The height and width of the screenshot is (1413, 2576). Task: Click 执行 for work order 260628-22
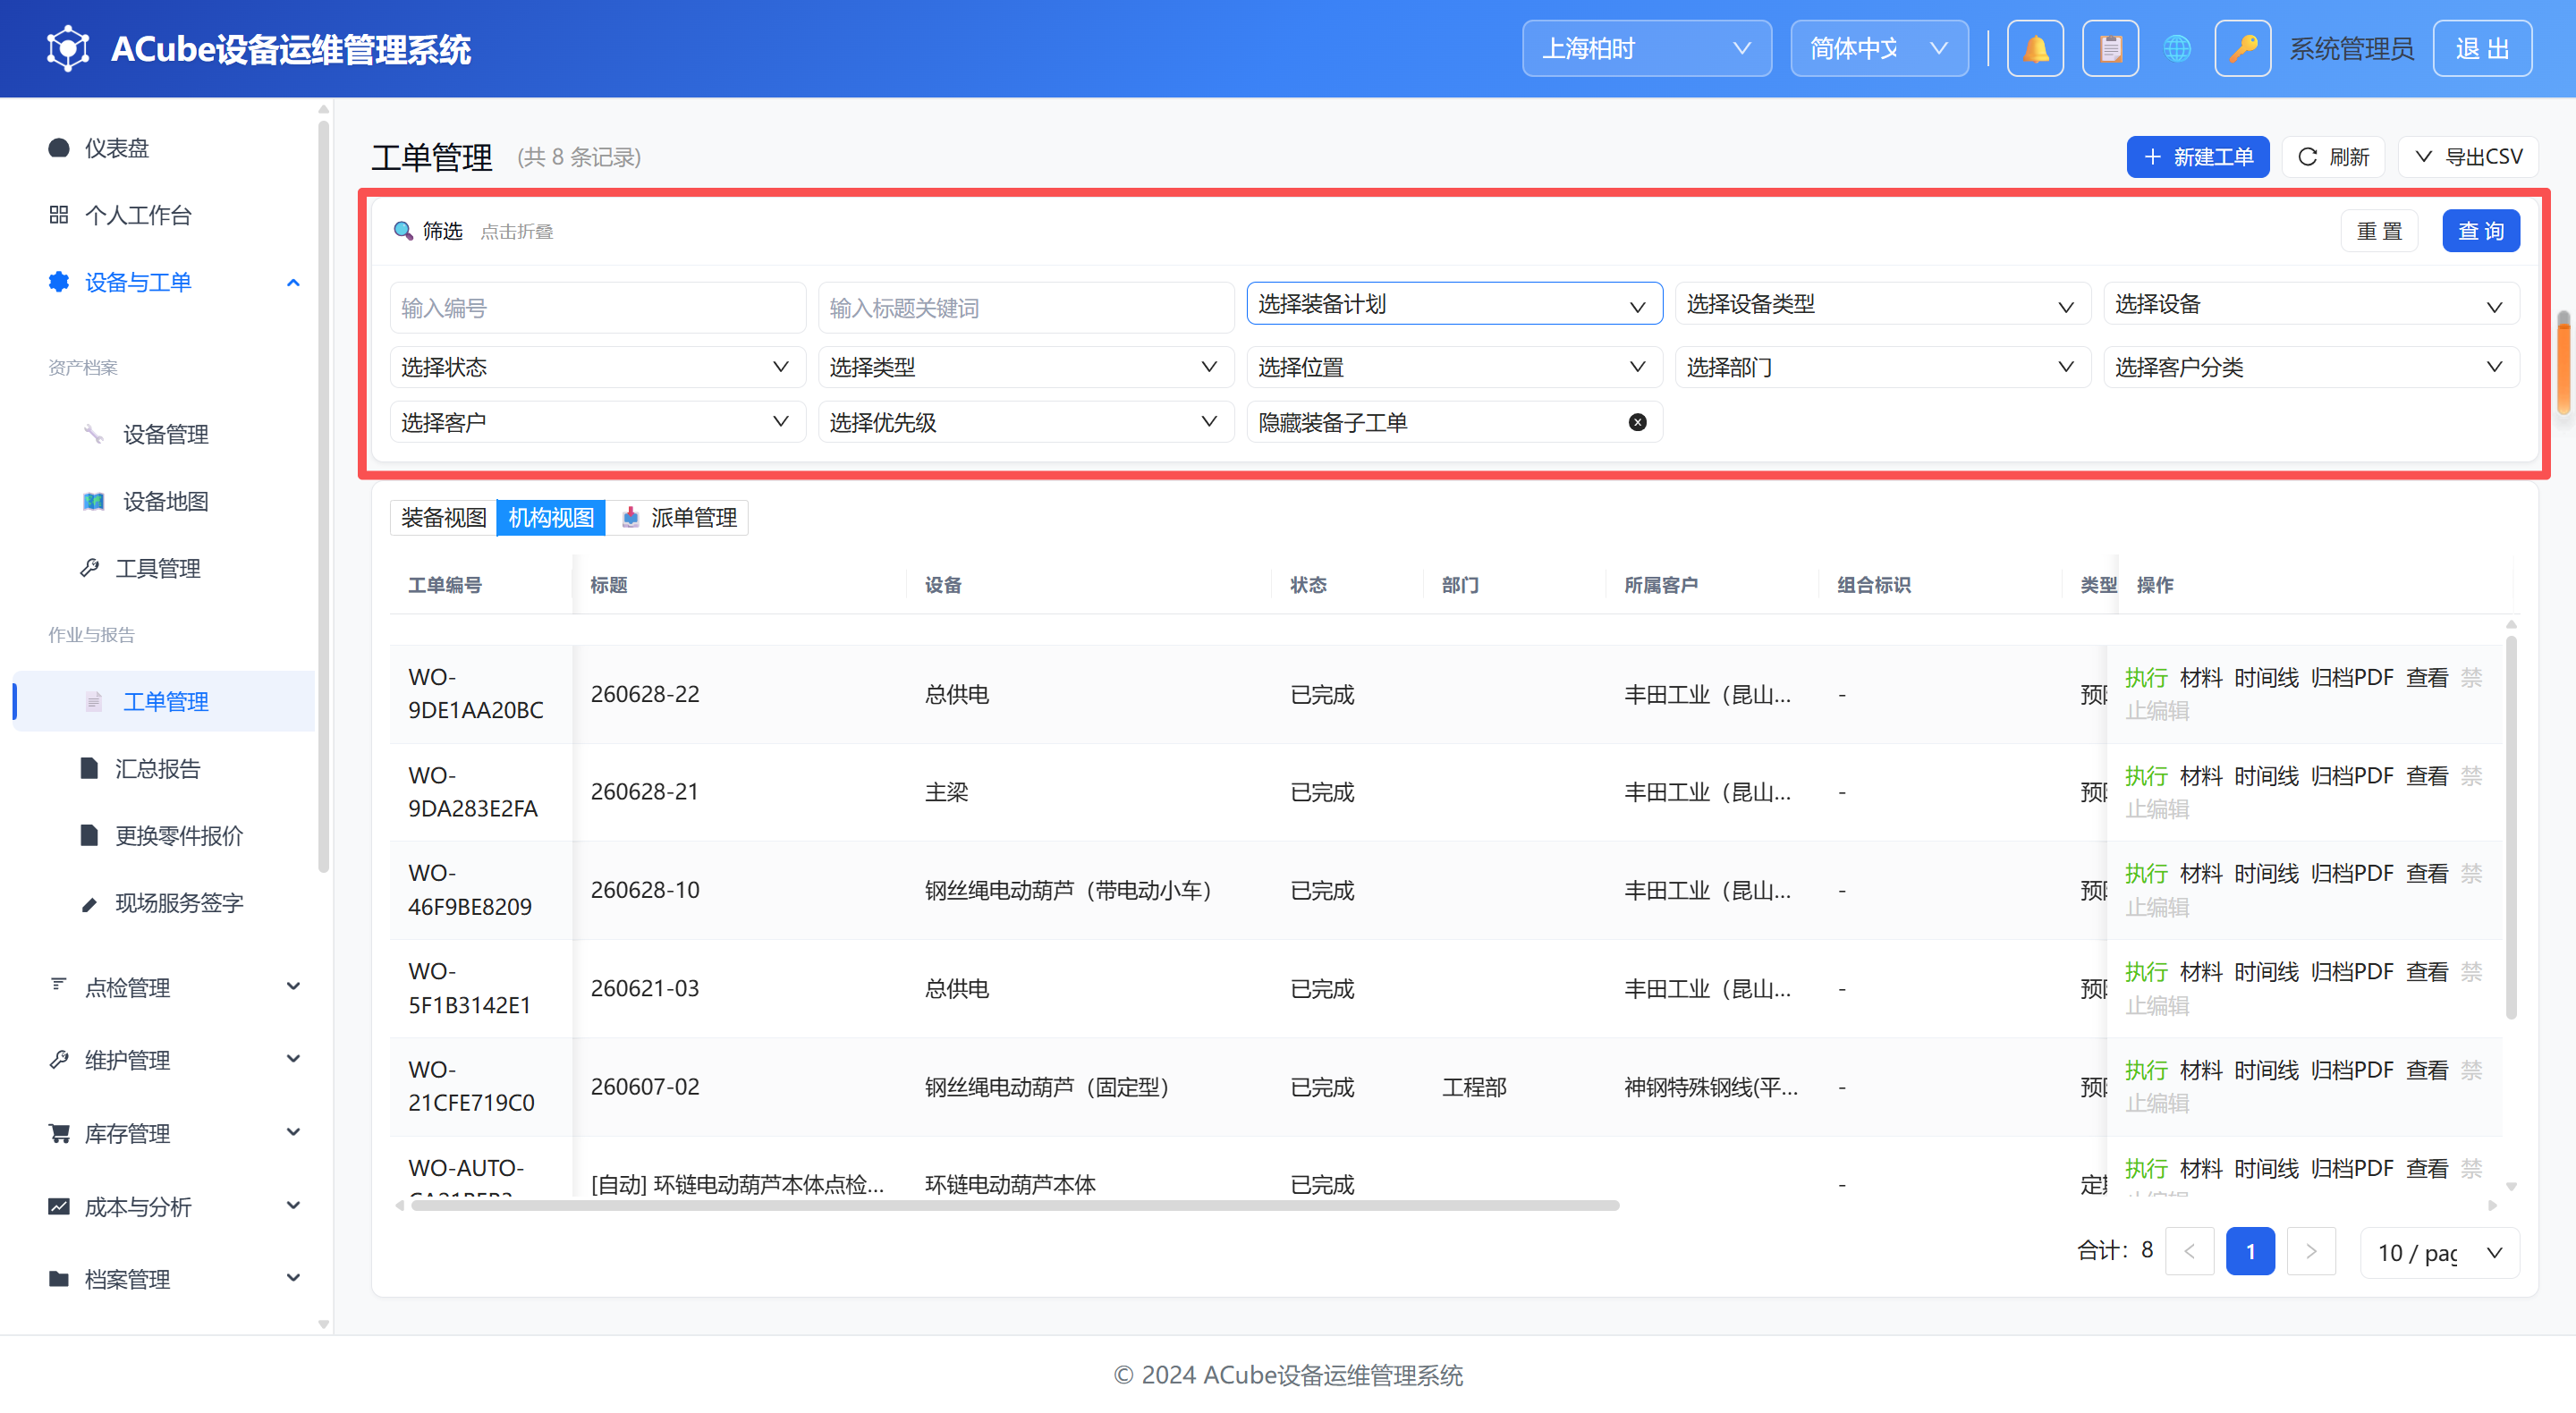(2146, 677)
